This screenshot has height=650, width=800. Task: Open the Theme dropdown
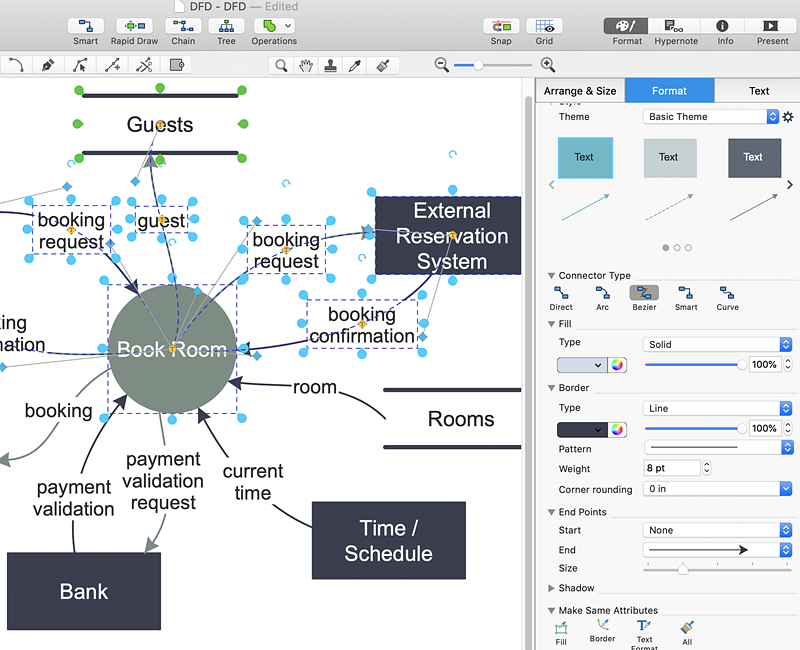pyautogui.click(x=711, y=117)
